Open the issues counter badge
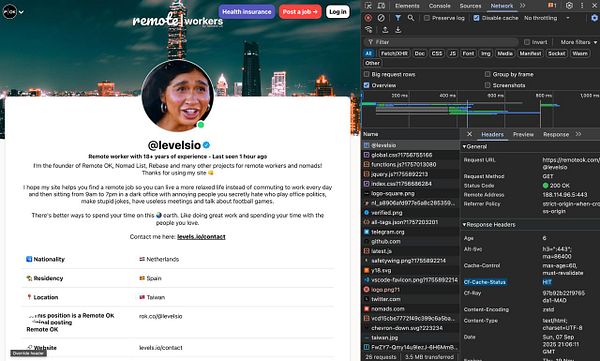The height and width of the screenshot is (361, 600). pyautogui.click(x=552, y=5)
